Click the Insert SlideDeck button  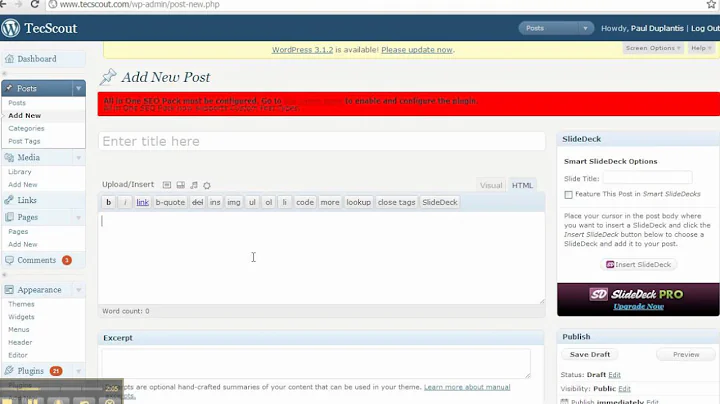(x=638, y=264)
